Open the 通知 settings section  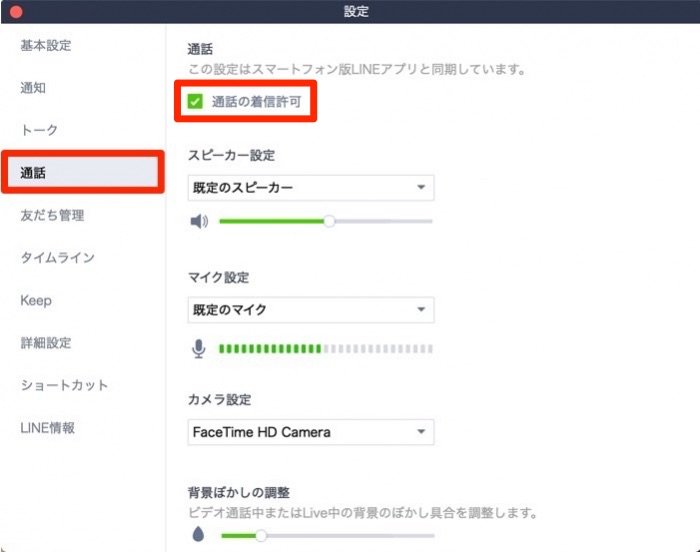33,88
